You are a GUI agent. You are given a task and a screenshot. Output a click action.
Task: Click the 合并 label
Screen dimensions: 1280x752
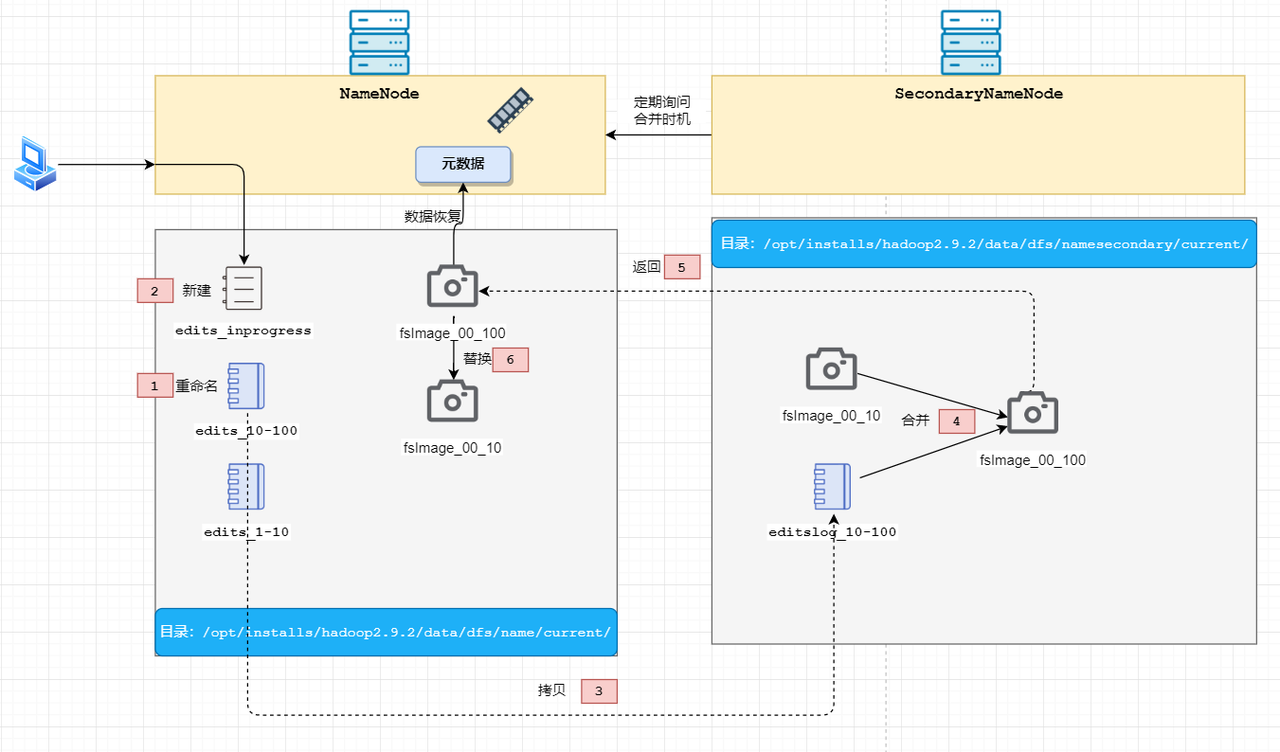[916, 420]
